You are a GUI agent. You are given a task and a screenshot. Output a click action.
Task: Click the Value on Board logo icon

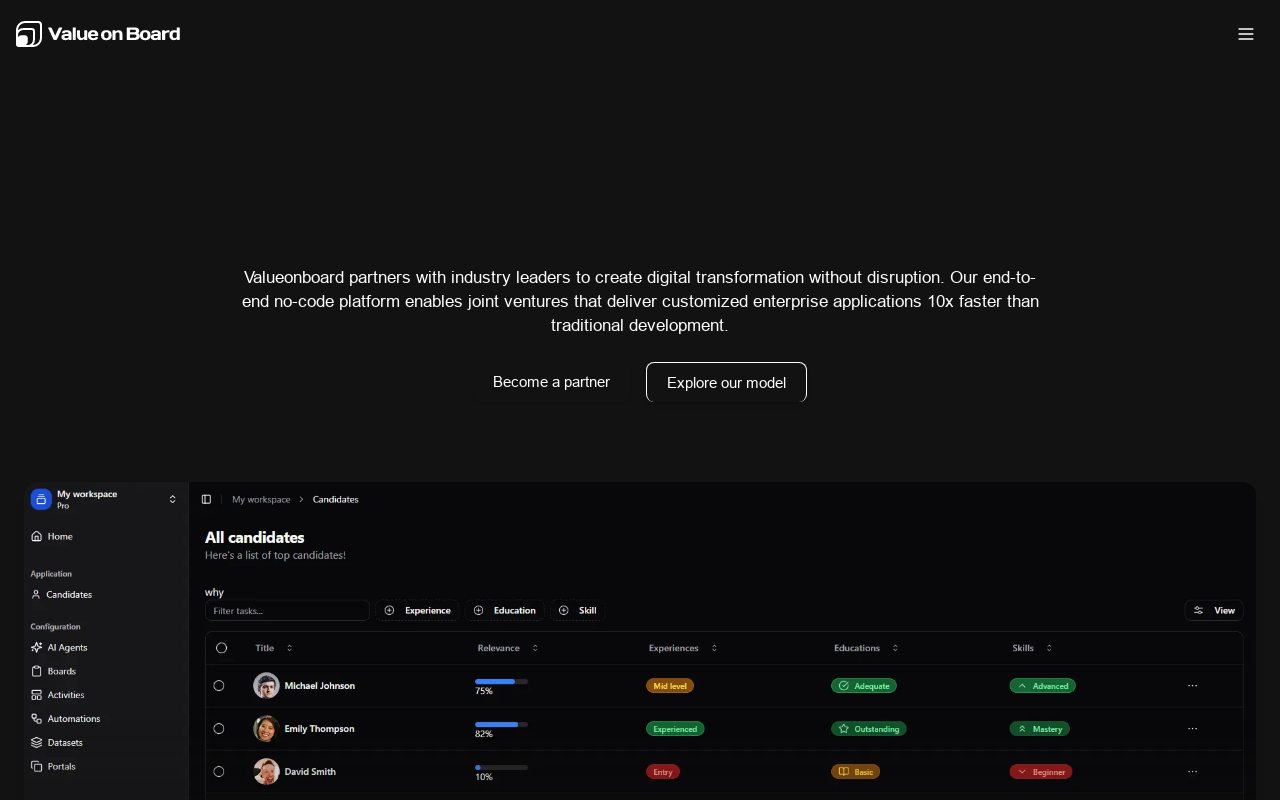coord(29,34)
